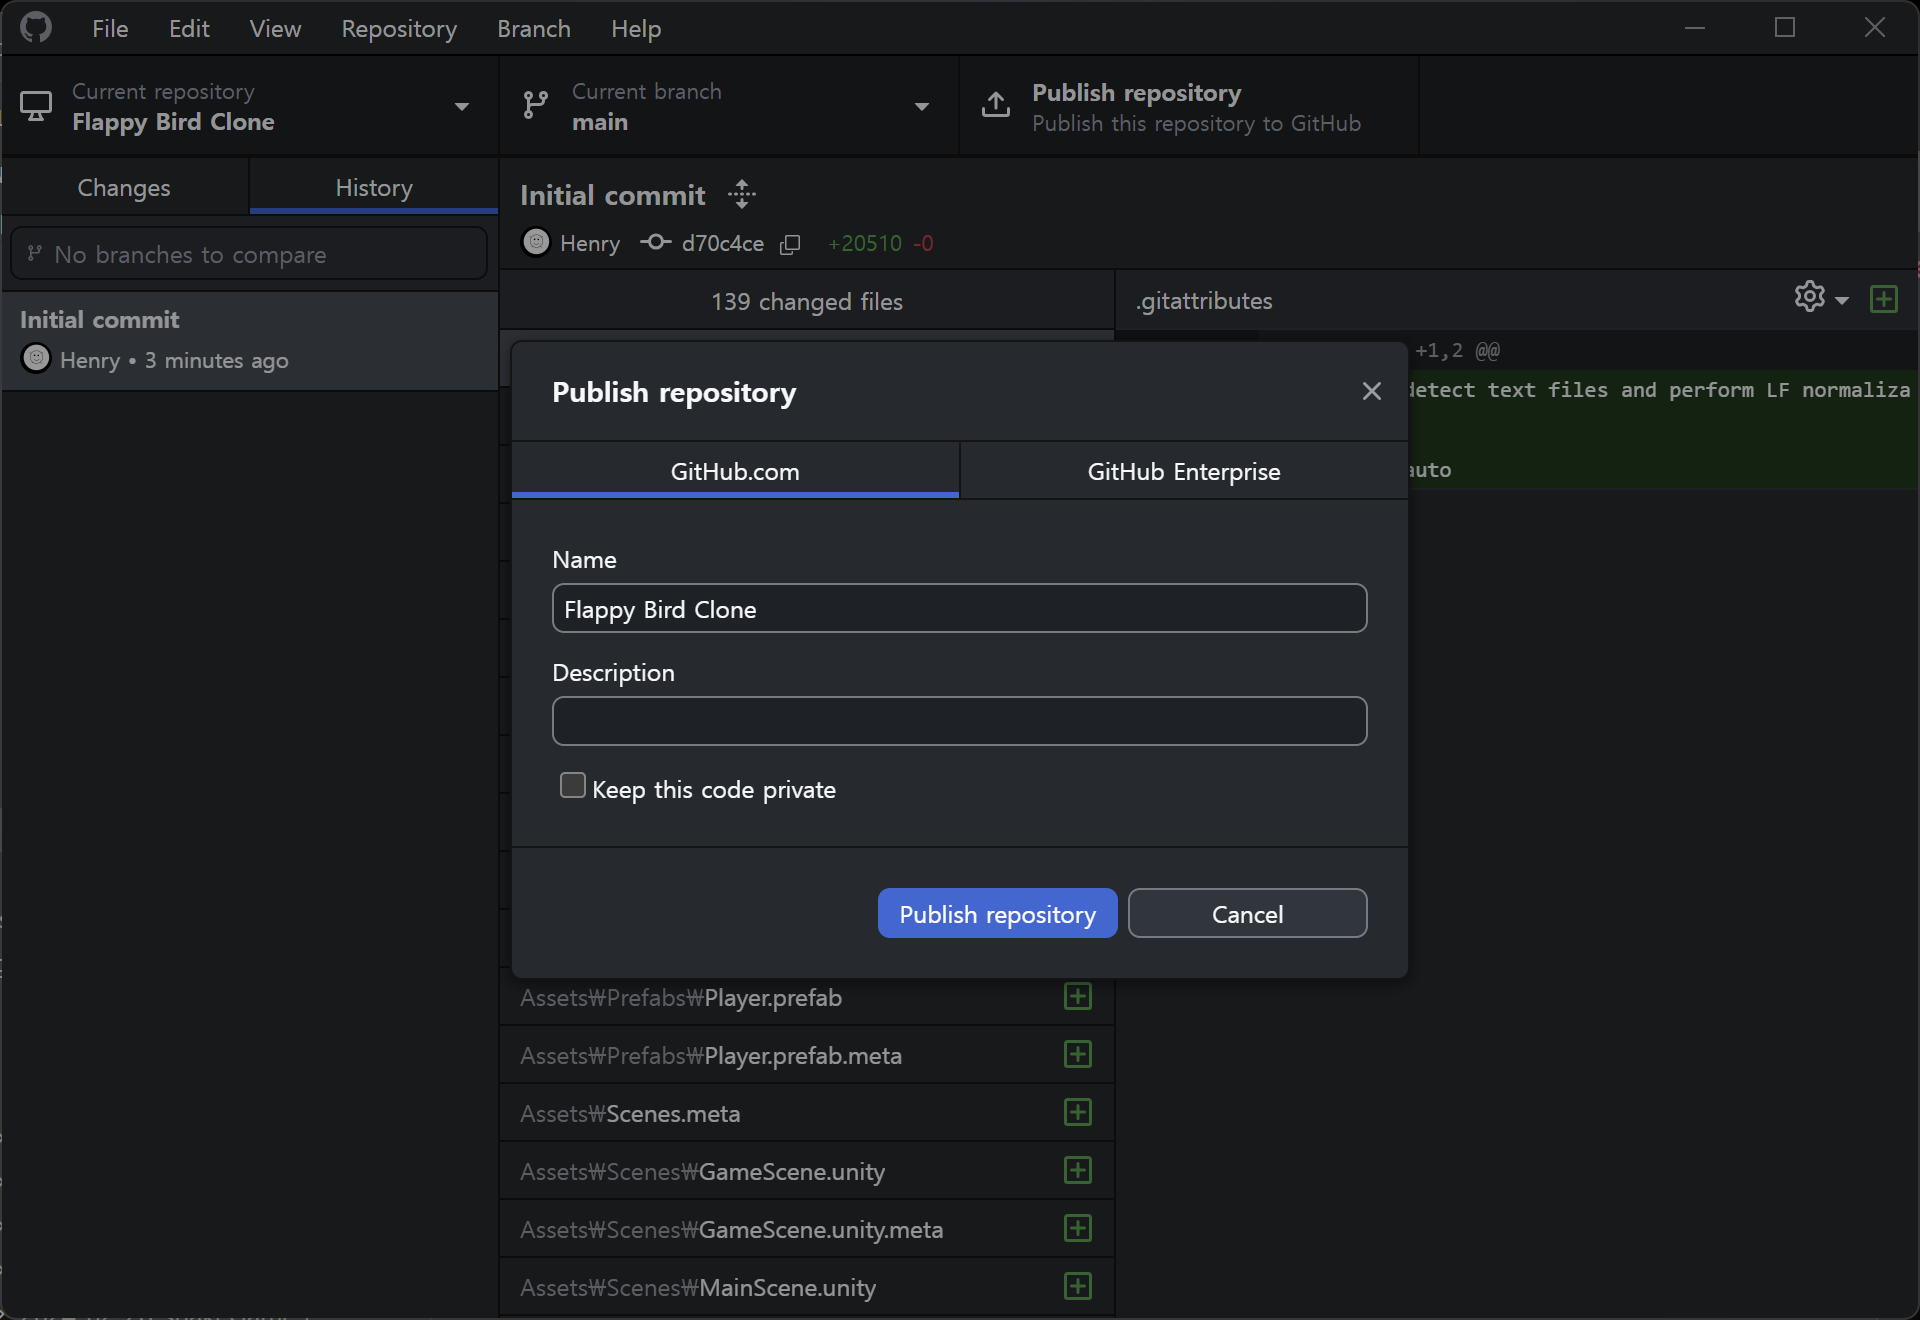Click the Description input field
1920x1320 pixels.
(x=959, y=721)
